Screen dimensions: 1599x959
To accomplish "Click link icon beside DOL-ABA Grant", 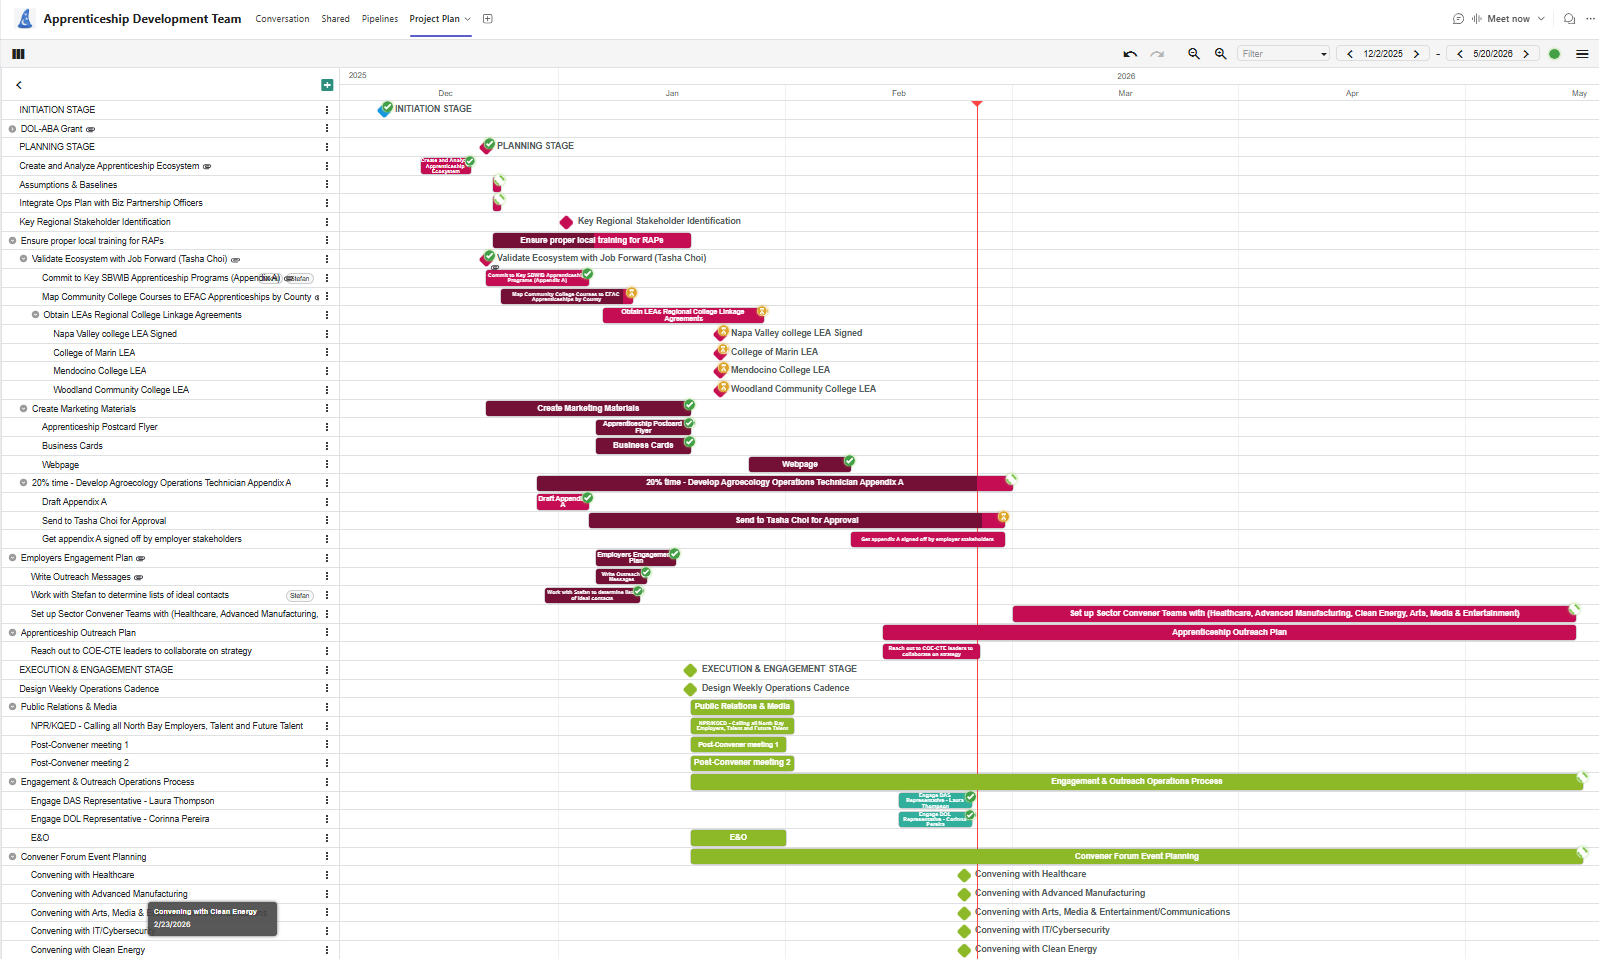I will click(x=90, y=129).
